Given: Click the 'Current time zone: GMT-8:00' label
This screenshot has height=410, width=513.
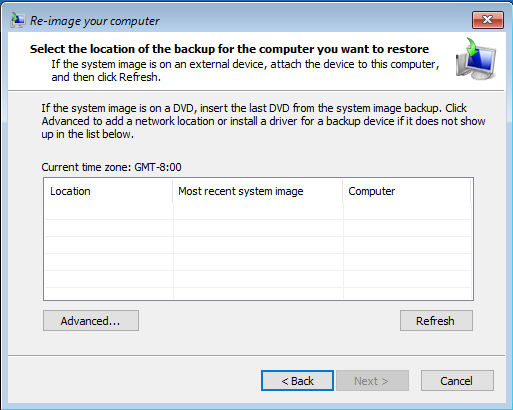Looking at the screenshot, I should click(x=111, y=167).
